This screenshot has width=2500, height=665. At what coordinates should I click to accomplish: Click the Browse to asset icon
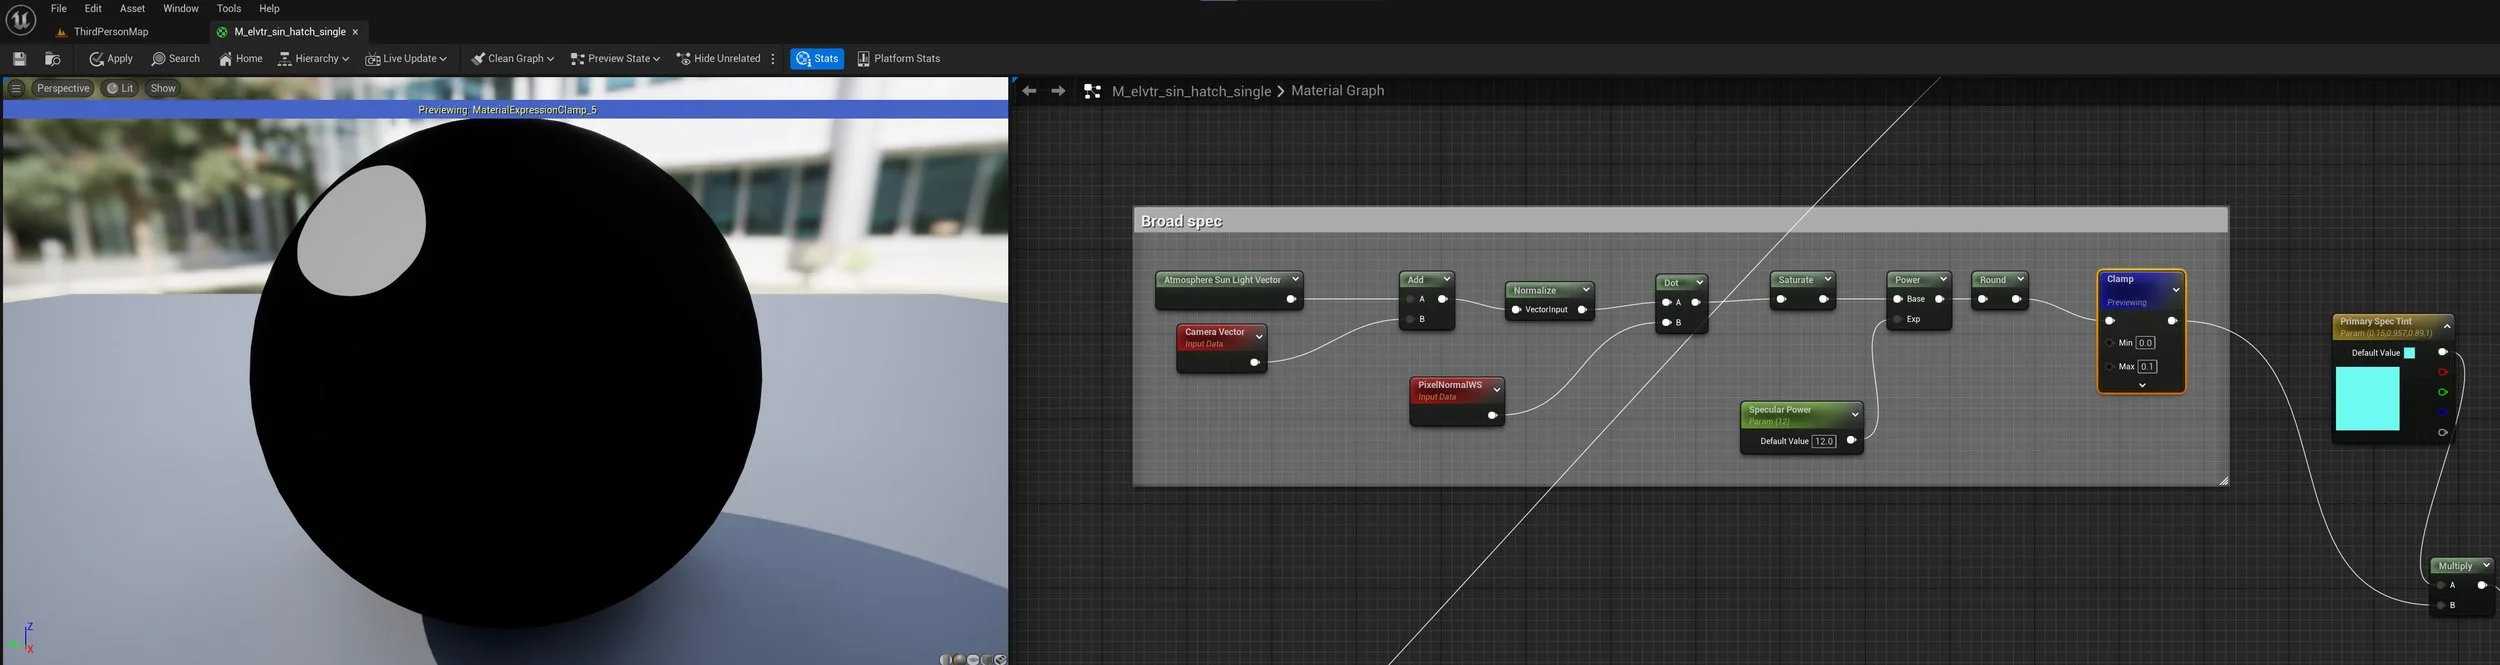53,59
